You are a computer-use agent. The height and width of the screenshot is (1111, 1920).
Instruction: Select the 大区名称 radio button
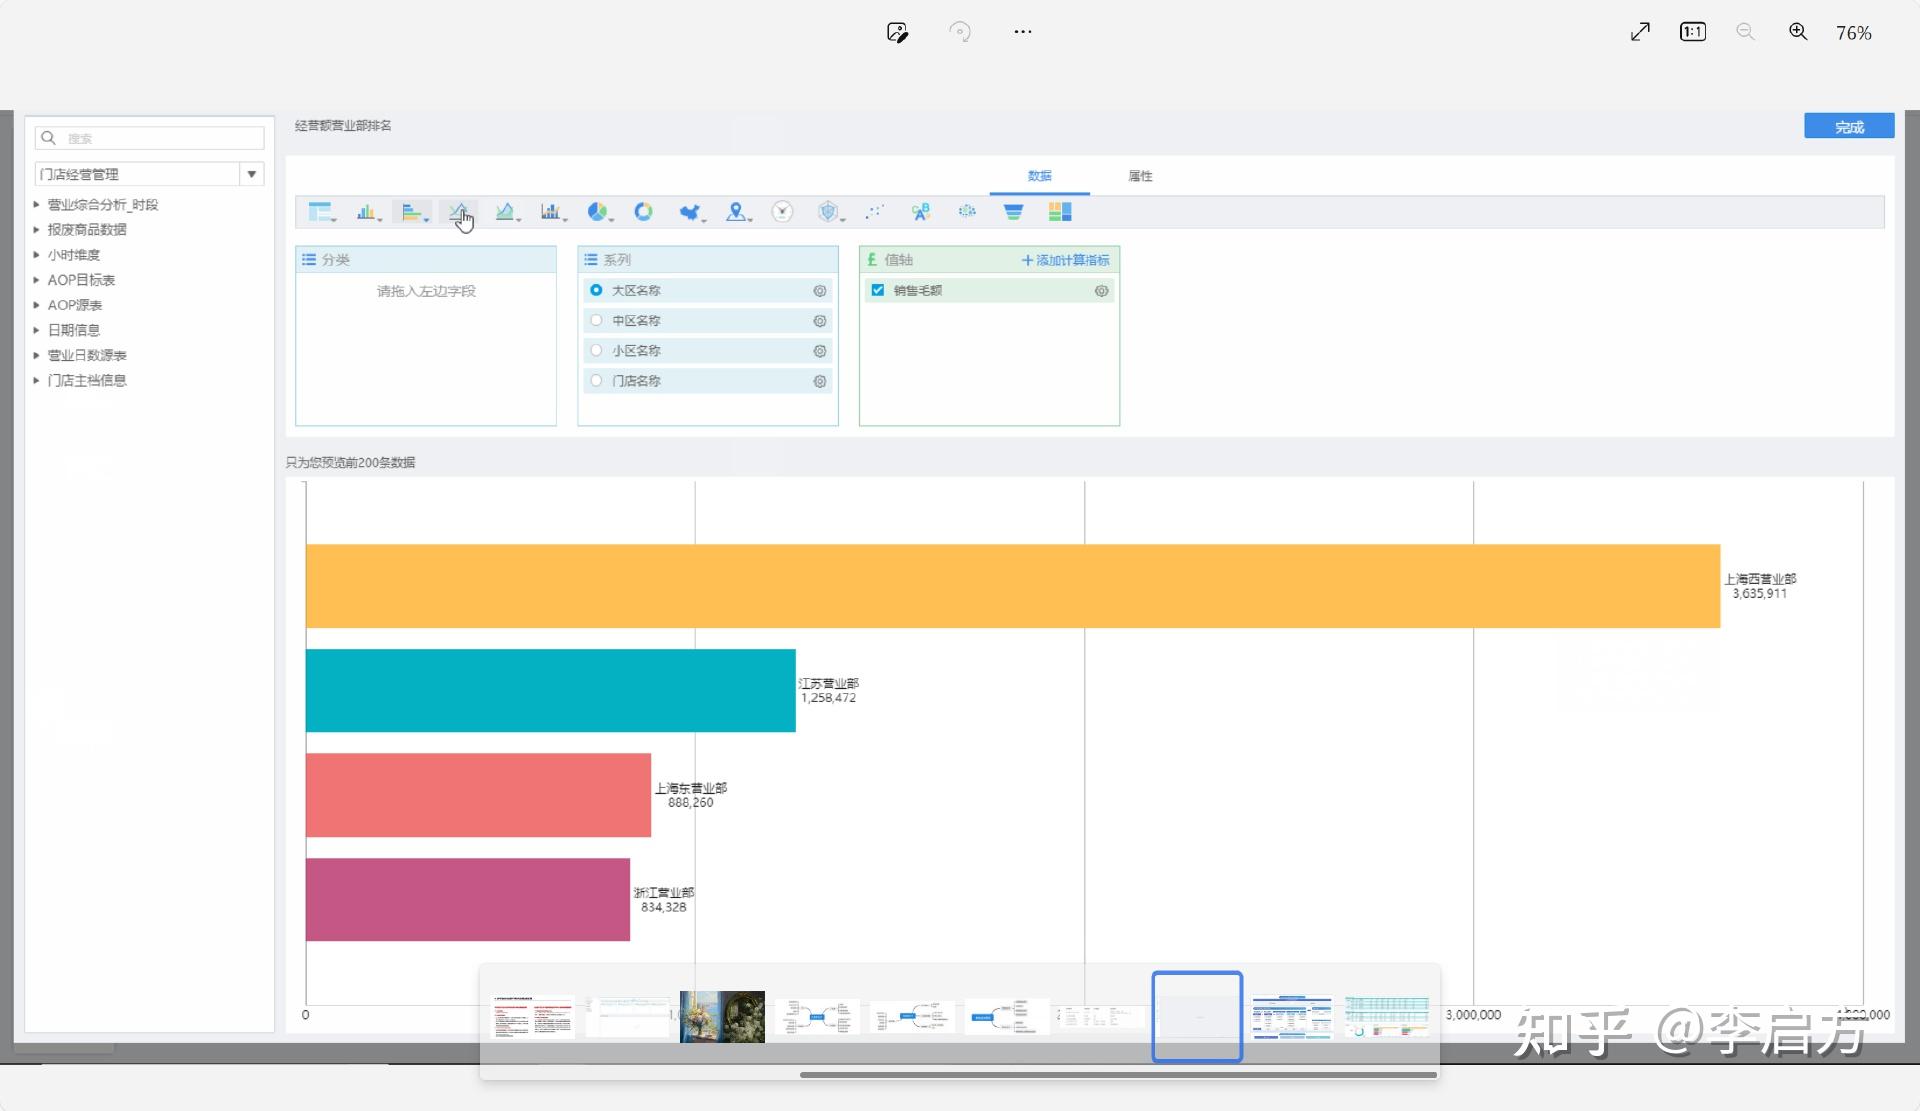596,290
